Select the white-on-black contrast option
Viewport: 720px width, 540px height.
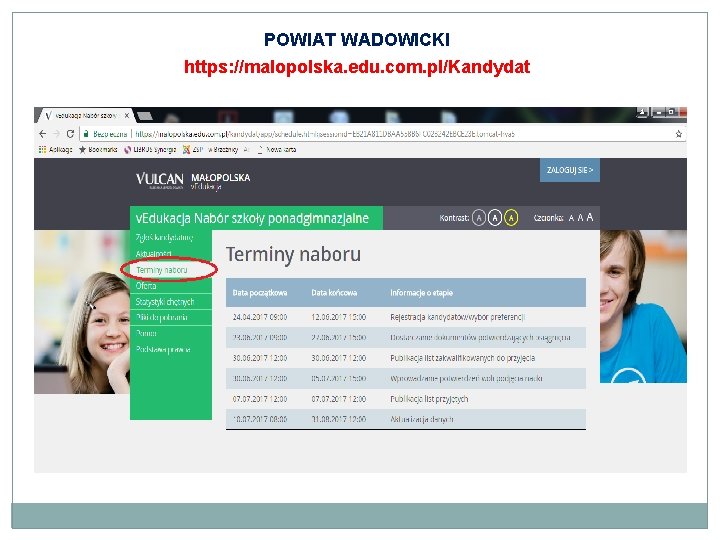495,218
